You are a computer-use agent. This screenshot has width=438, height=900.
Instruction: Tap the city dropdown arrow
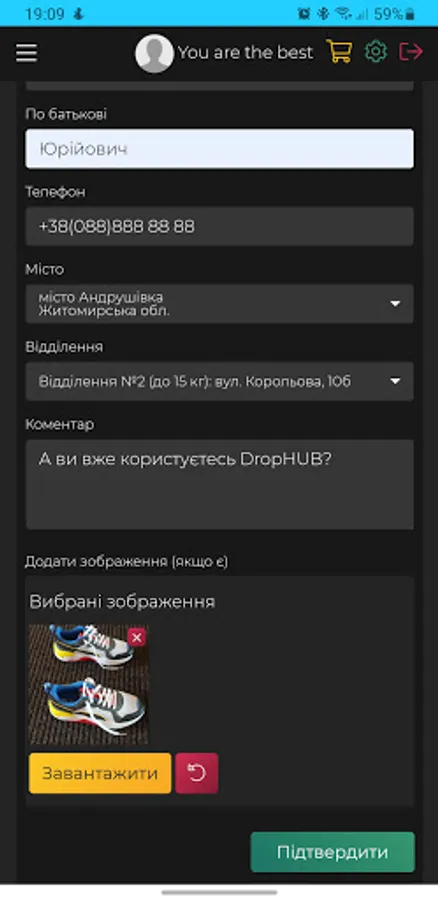pyautogui.click(x=395, y=304)
